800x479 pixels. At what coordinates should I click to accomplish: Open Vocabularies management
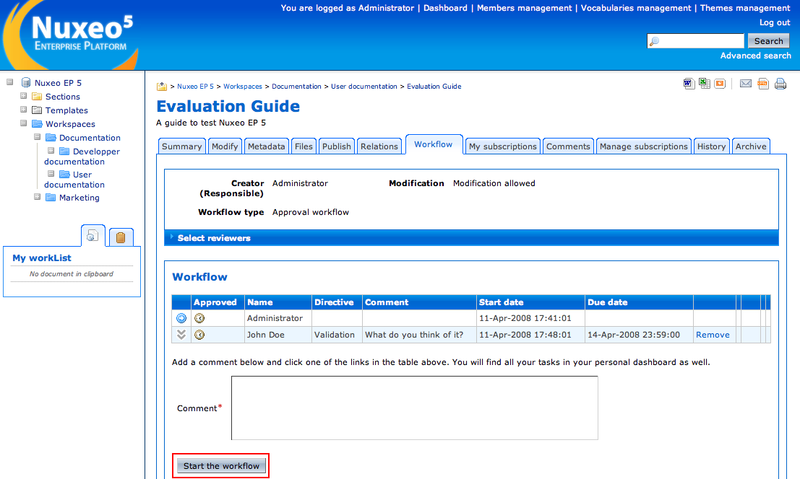coord(636,8)
